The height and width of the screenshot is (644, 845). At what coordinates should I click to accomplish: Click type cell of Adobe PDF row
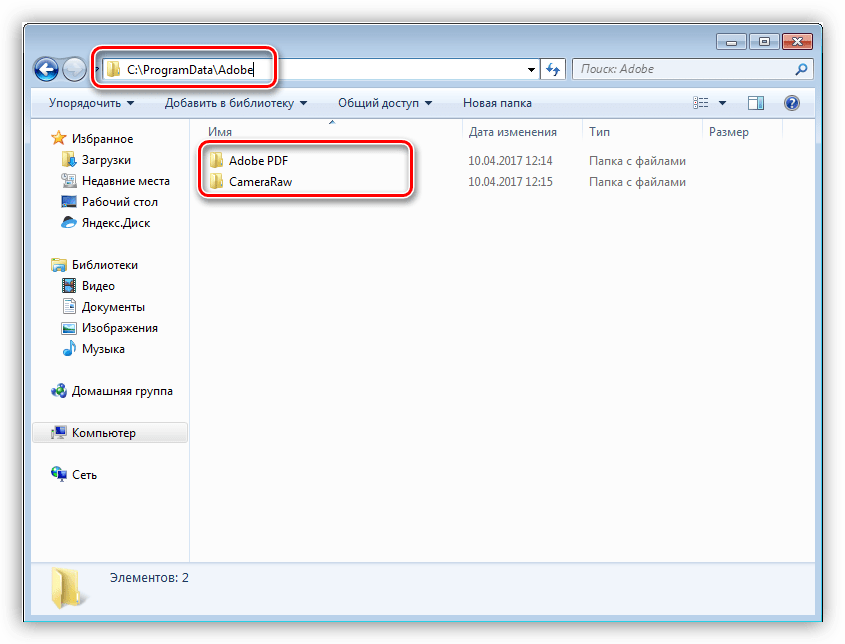(637, 161)
